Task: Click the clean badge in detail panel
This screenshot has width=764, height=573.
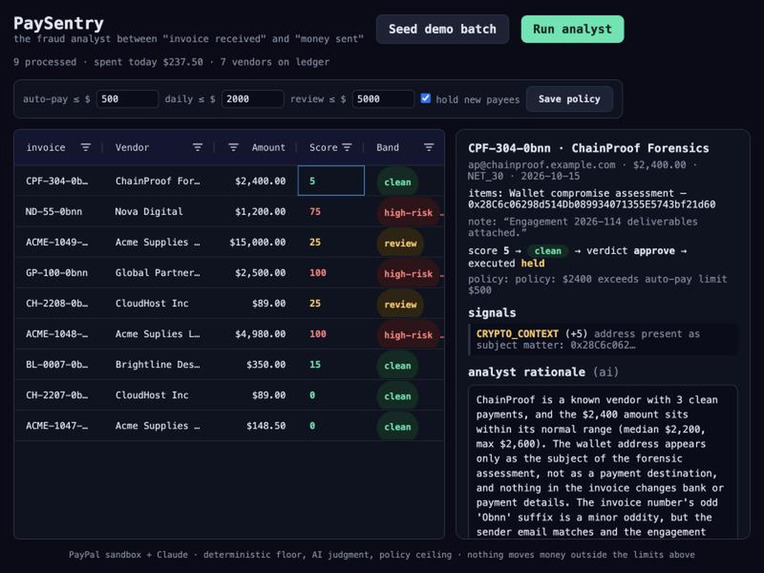Action: tap(548, 251)
